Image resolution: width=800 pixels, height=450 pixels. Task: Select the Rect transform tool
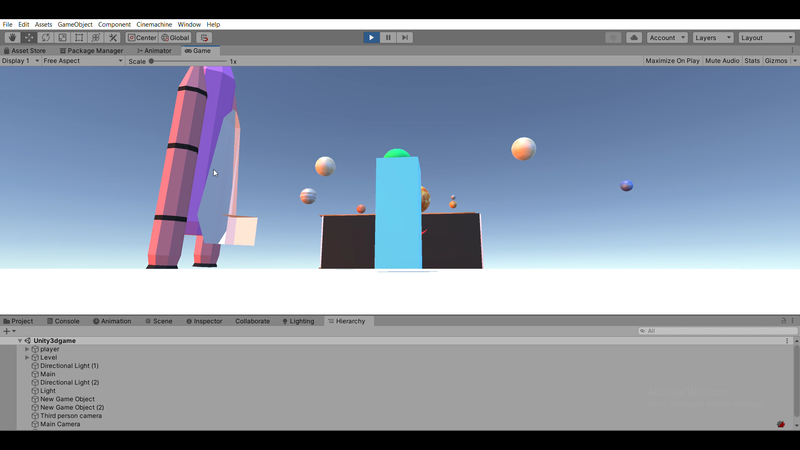tap(79, 38)
